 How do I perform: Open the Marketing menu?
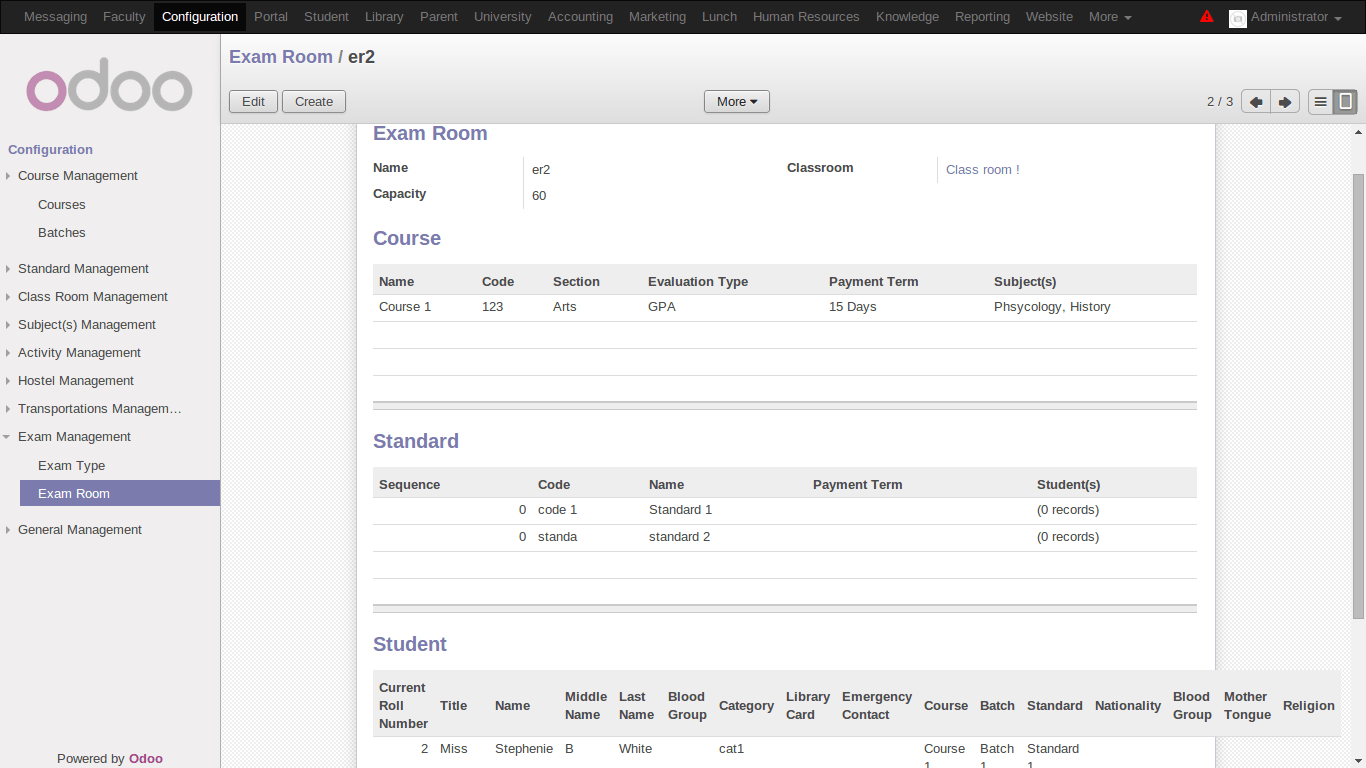click(657, 17)
